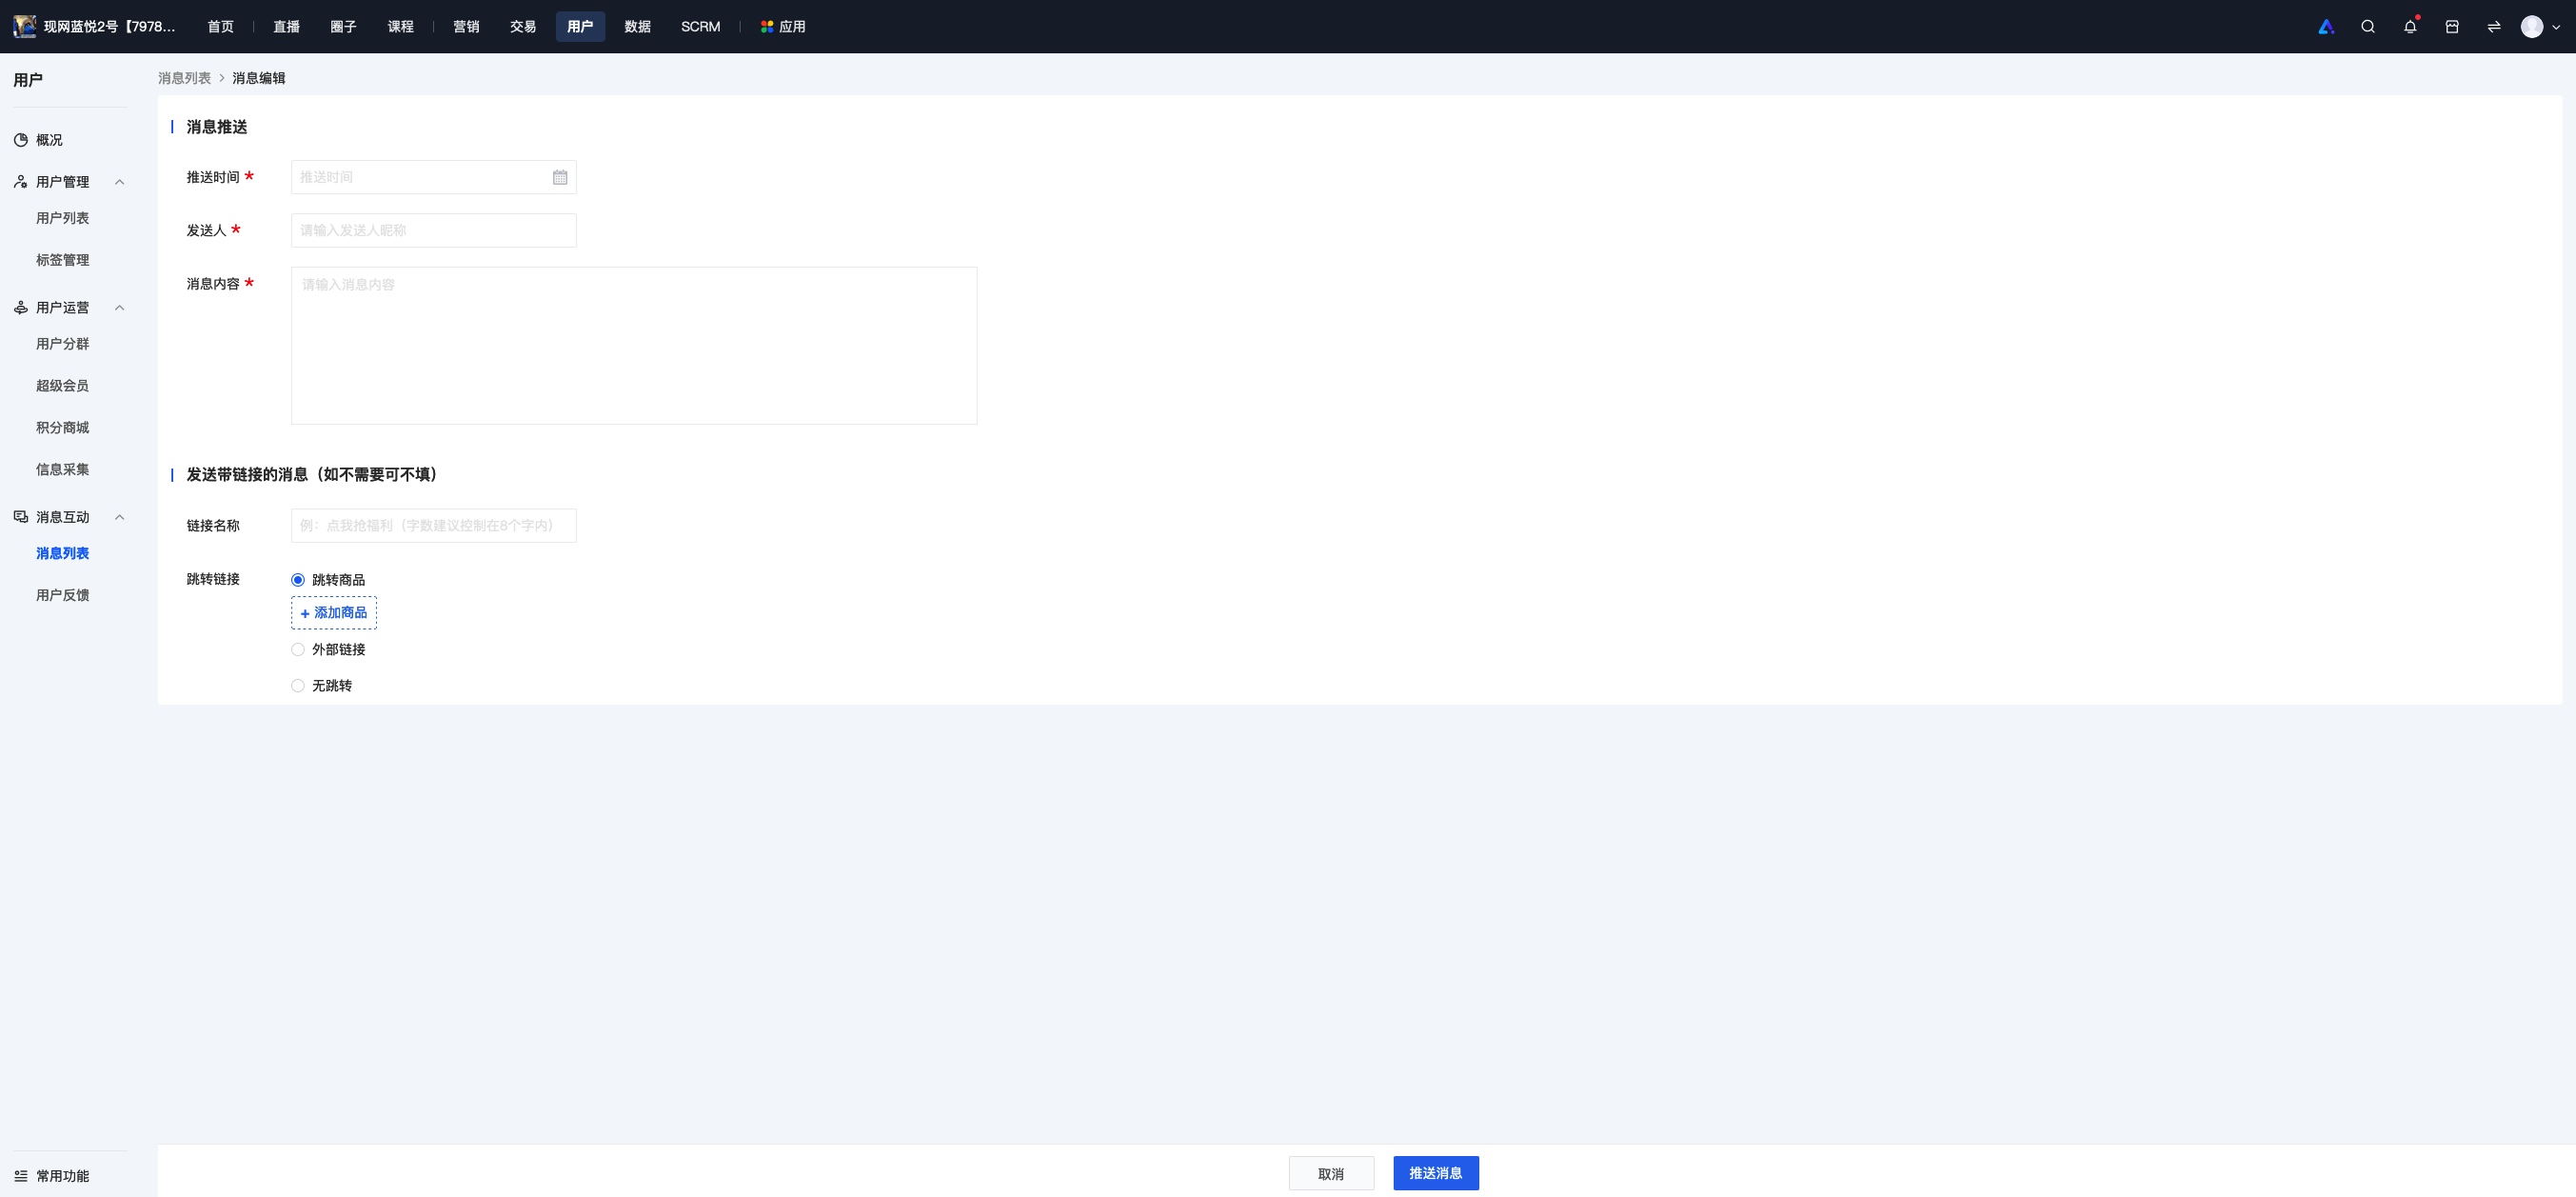
Task: Click the 推送消息 button
Action: pos(1436,1173)
